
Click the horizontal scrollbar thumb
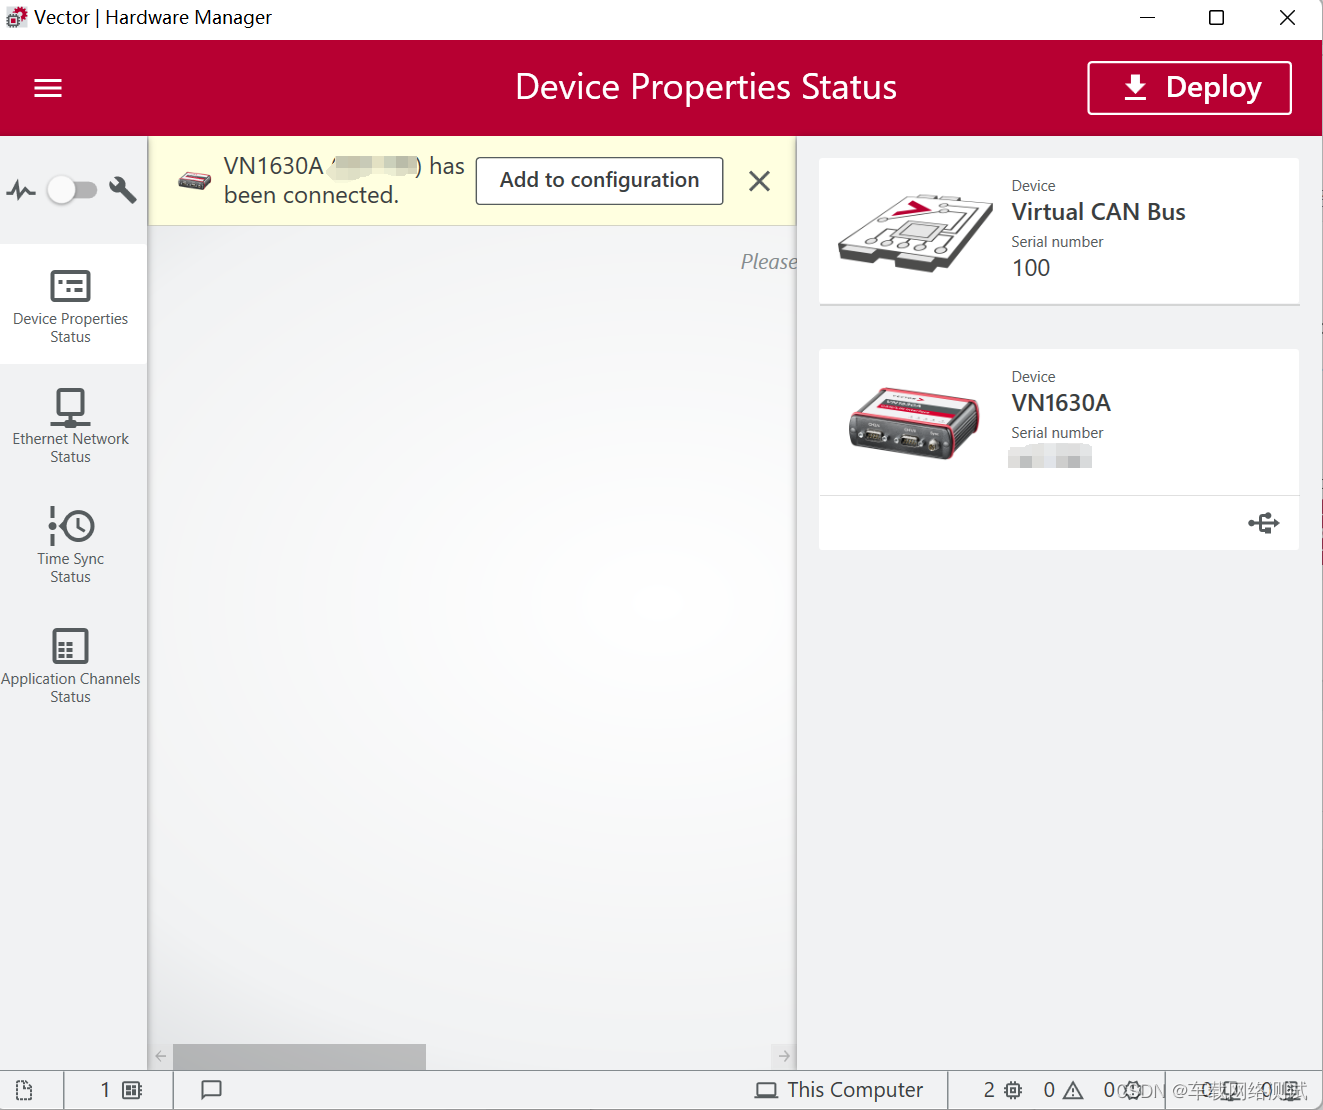(299, 1056)
